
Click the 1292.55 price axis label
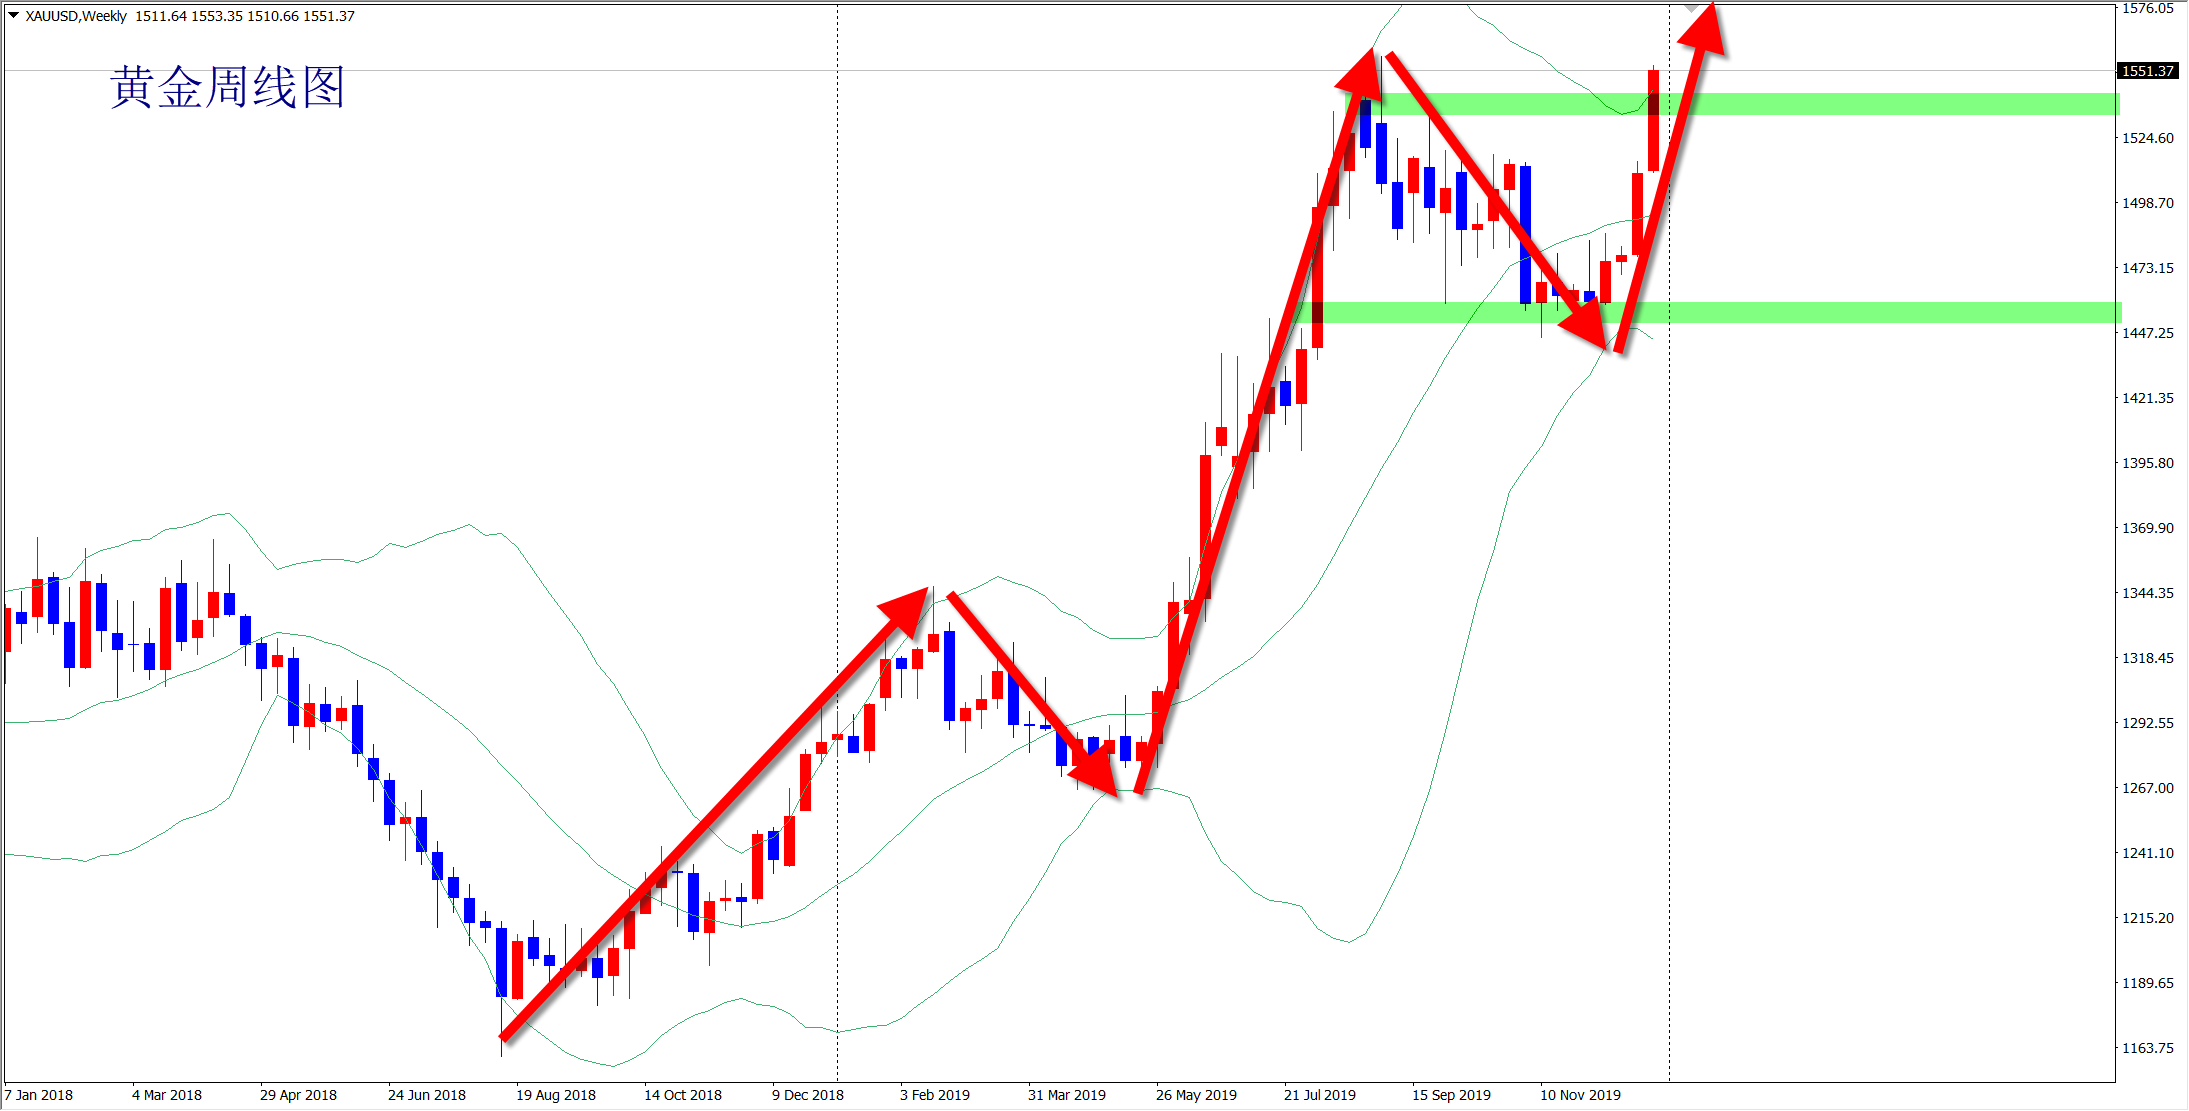point(2148,723)
